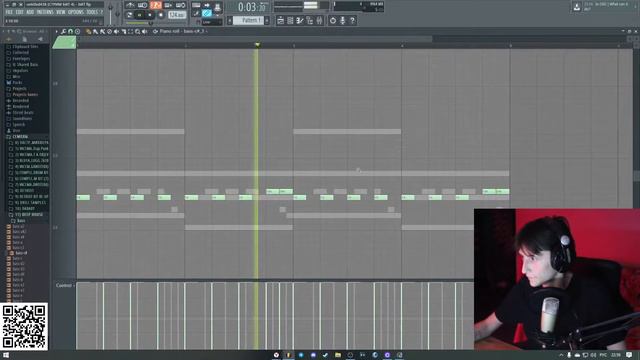Open the EDIT menu
This screenshot has width=640, height=360.
click(20, 12)
